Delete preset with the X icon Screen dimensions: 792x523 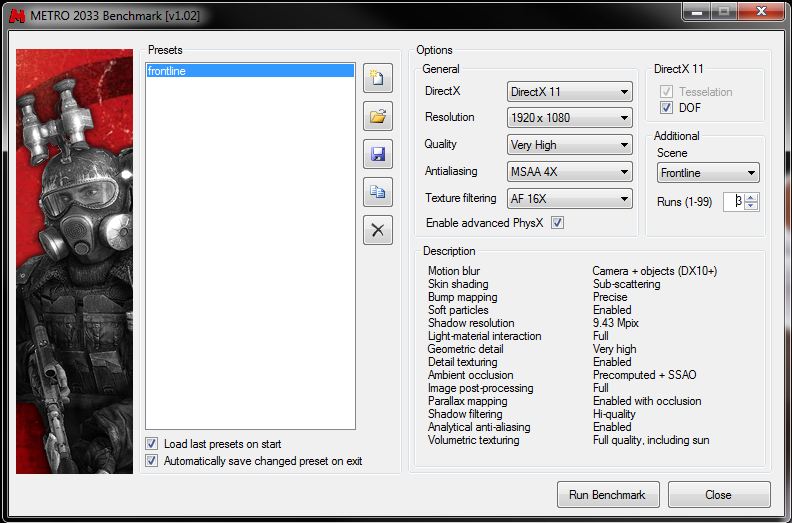click(378, 230)
